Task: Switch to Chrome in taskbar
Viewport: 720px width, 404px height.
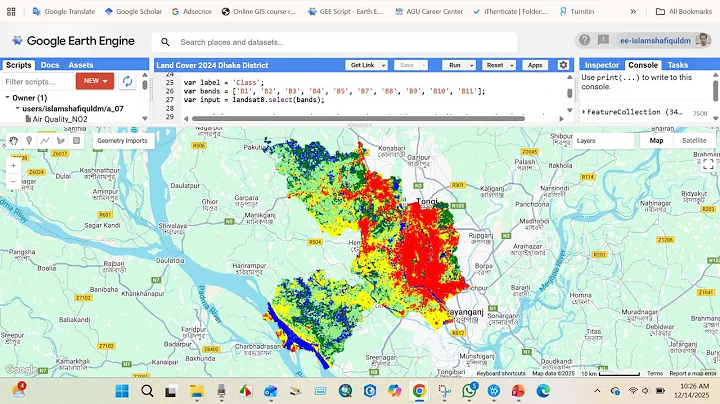Action: tap(419, 391)
